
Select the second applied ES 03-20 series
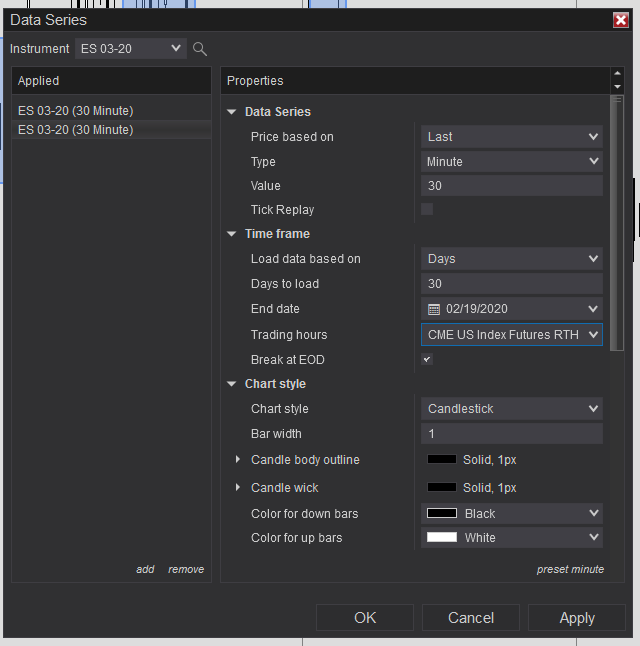[111, 130]
